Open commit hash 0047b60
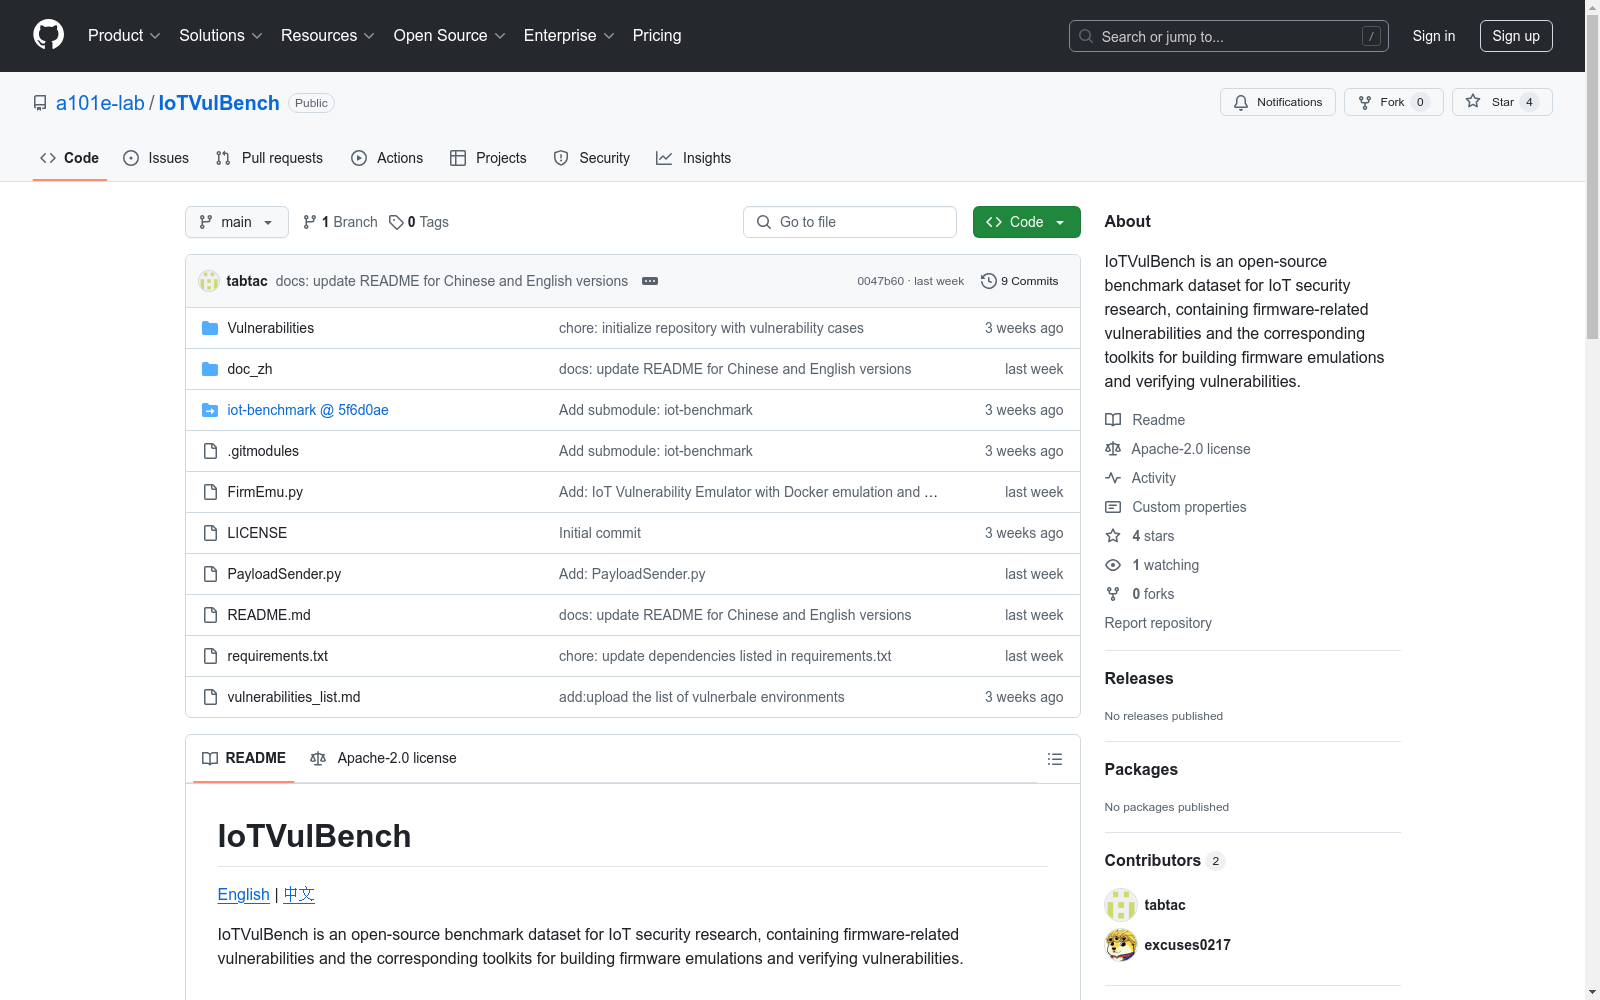The height and width of the screenshot is (1000, 1600). (x=880, y=281)
